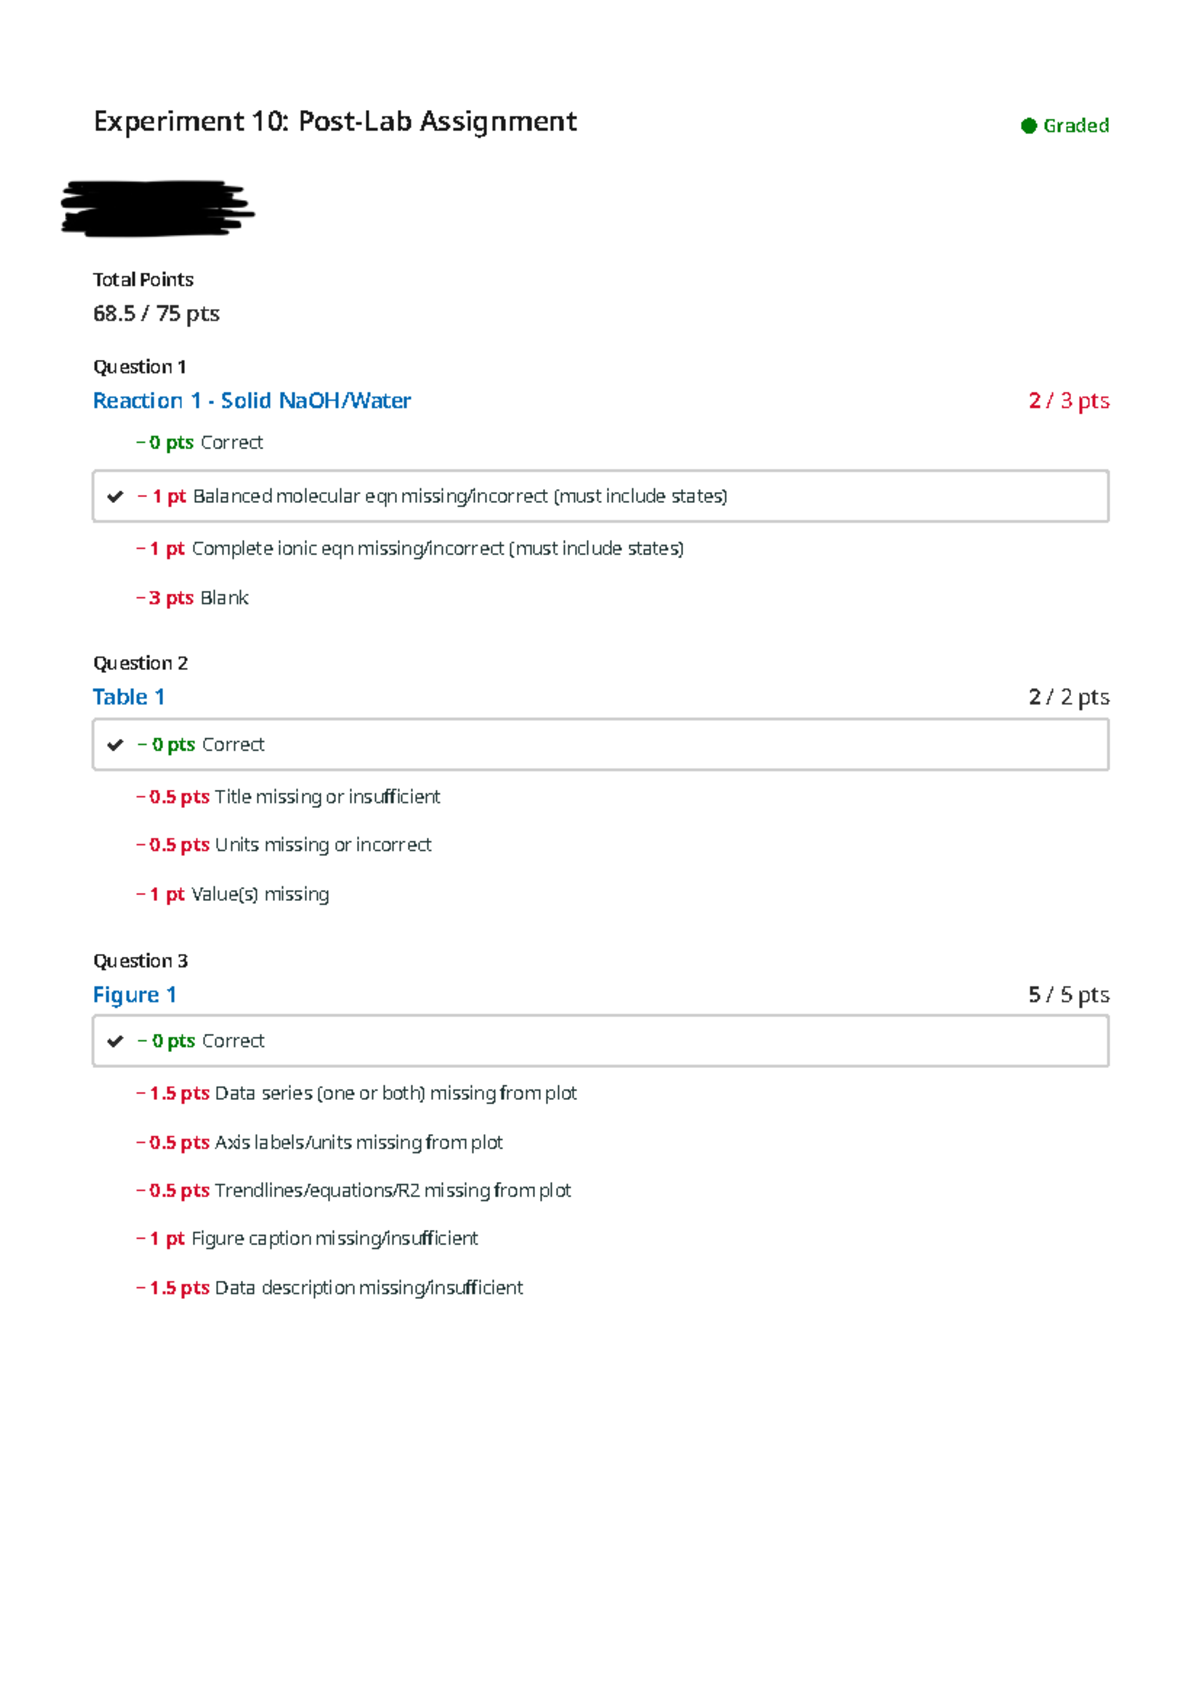The width and height of the screenshot is (1200, 1698).
Task: Select Complete ionic eqn missing rubric item
Action: pos(410,549)
